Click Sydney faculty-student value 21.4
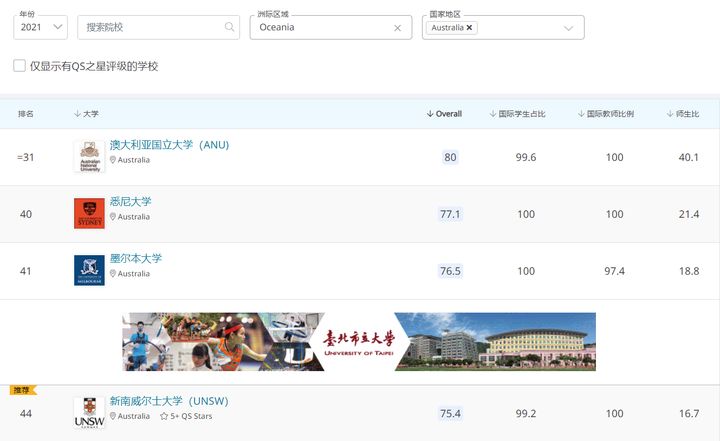Image resolution: width=720 pixels, height=441 pixels. point(689,214)
